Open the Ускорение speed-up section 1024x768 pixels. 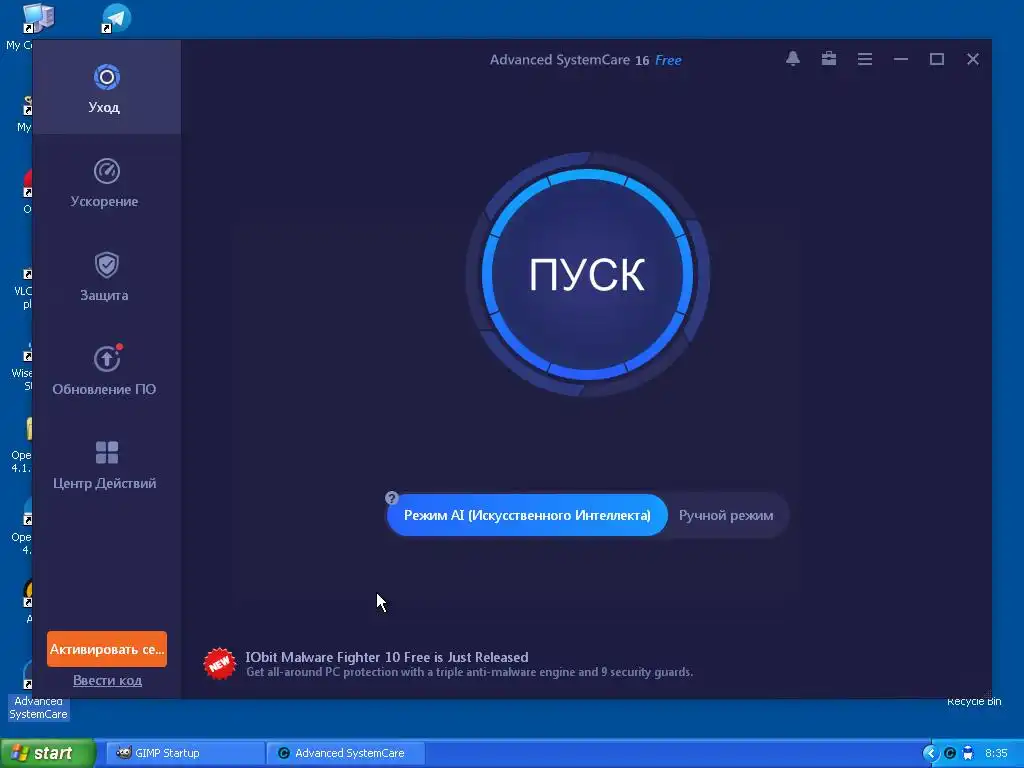click(x=106, y=182)
